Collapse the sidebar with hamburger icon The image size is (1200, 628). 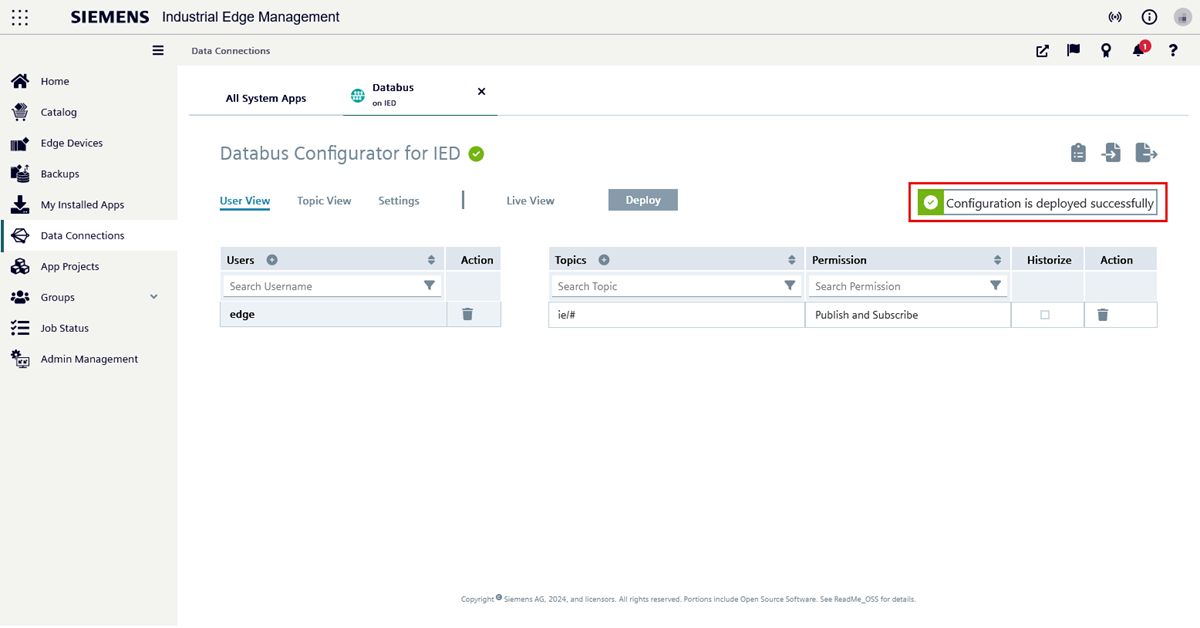(158, 50)
